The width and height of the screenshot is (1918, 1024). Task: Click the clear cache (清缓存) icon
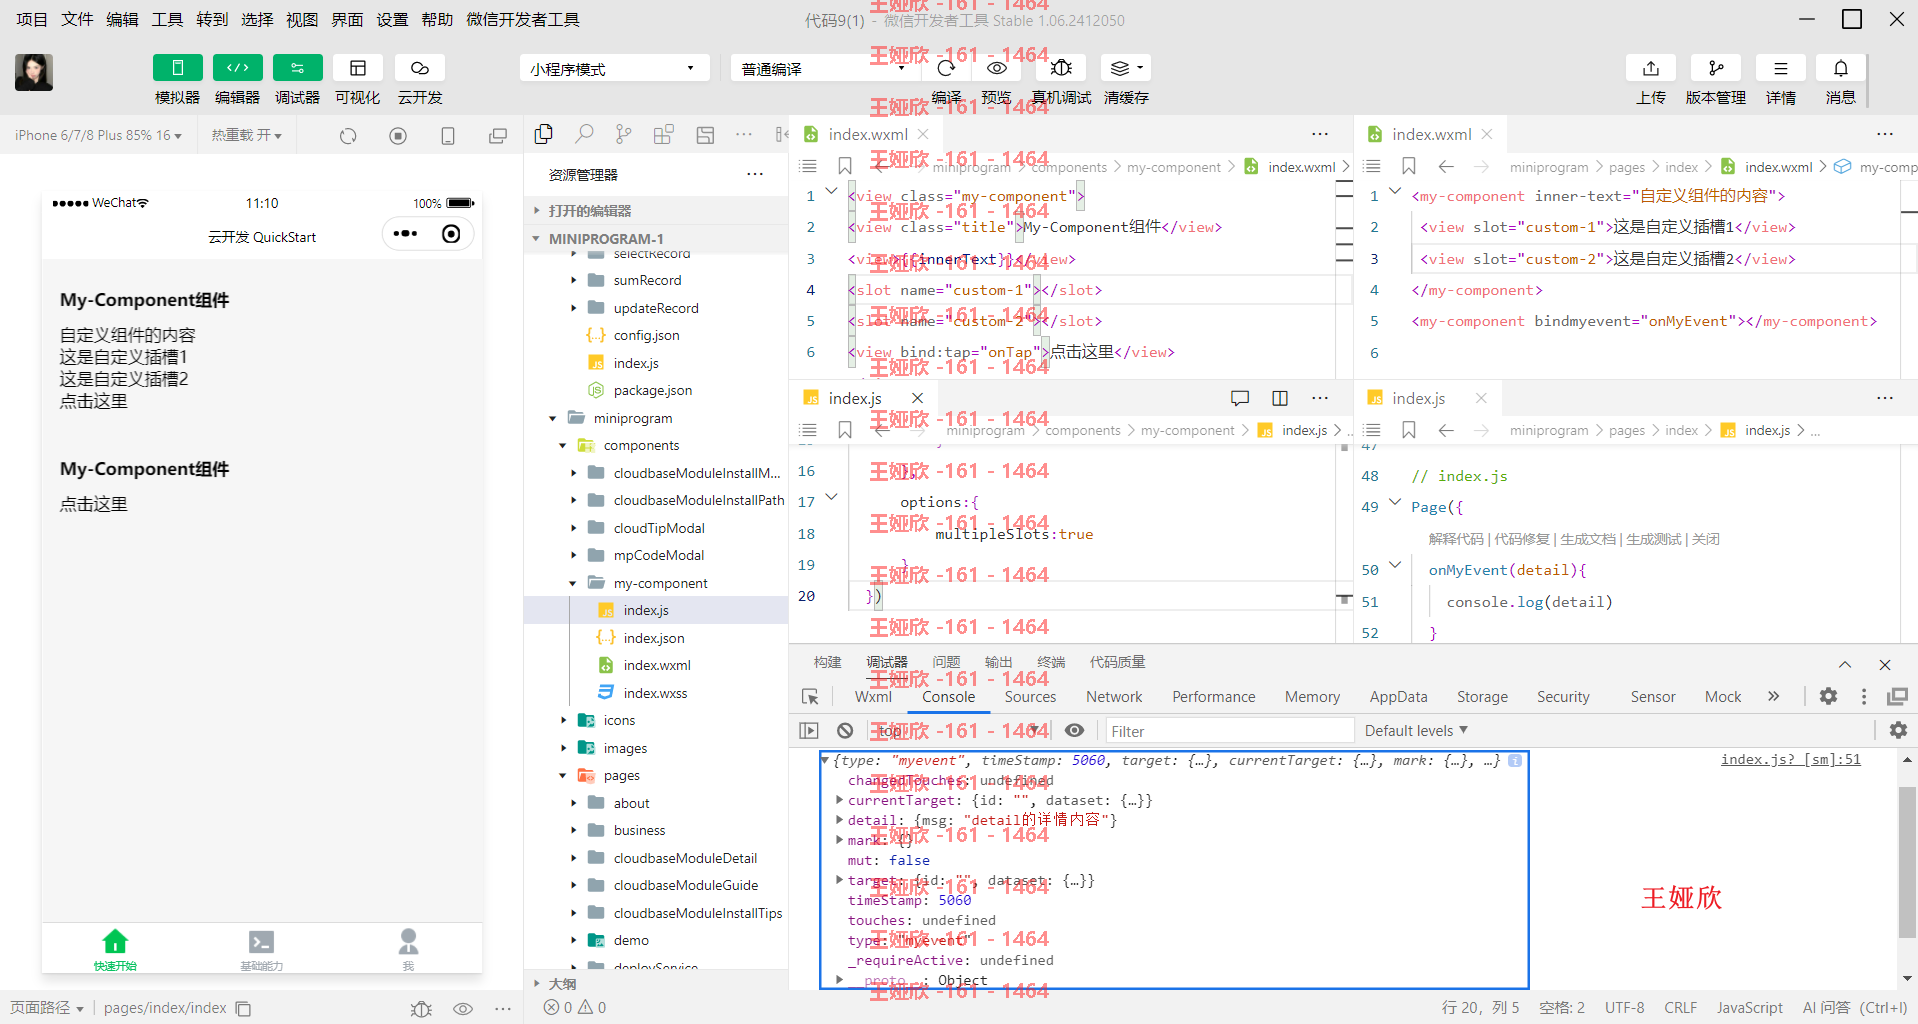tap(1126, 68)
